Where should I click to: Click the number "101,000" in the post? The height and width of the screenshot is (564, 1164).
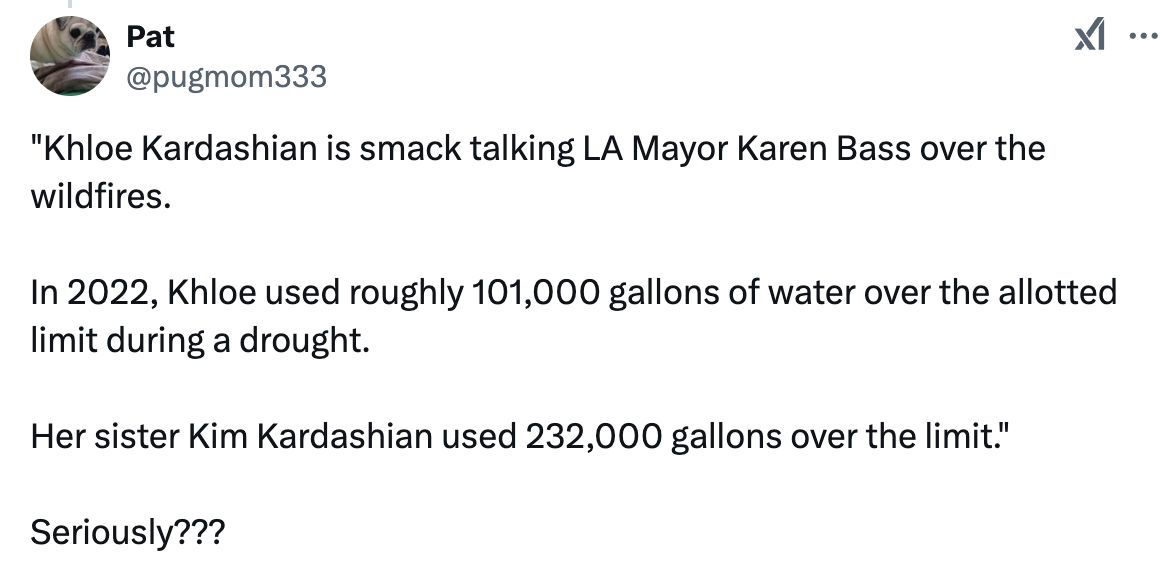(534, 293)
